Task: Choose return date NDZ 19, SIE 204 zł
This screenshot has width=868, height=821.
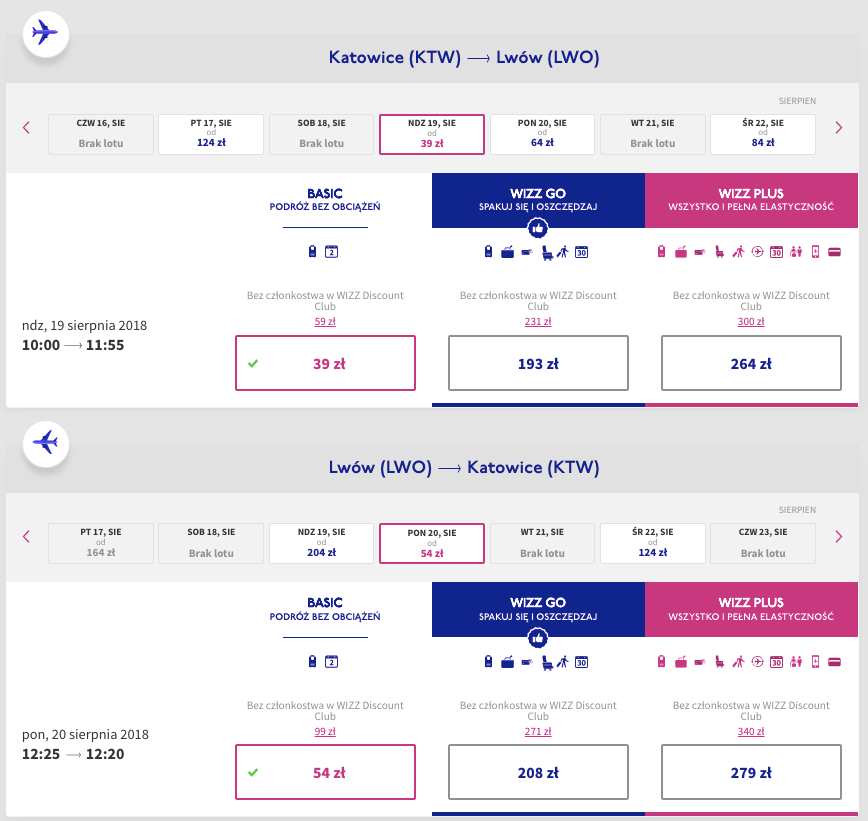Action: 322,543
